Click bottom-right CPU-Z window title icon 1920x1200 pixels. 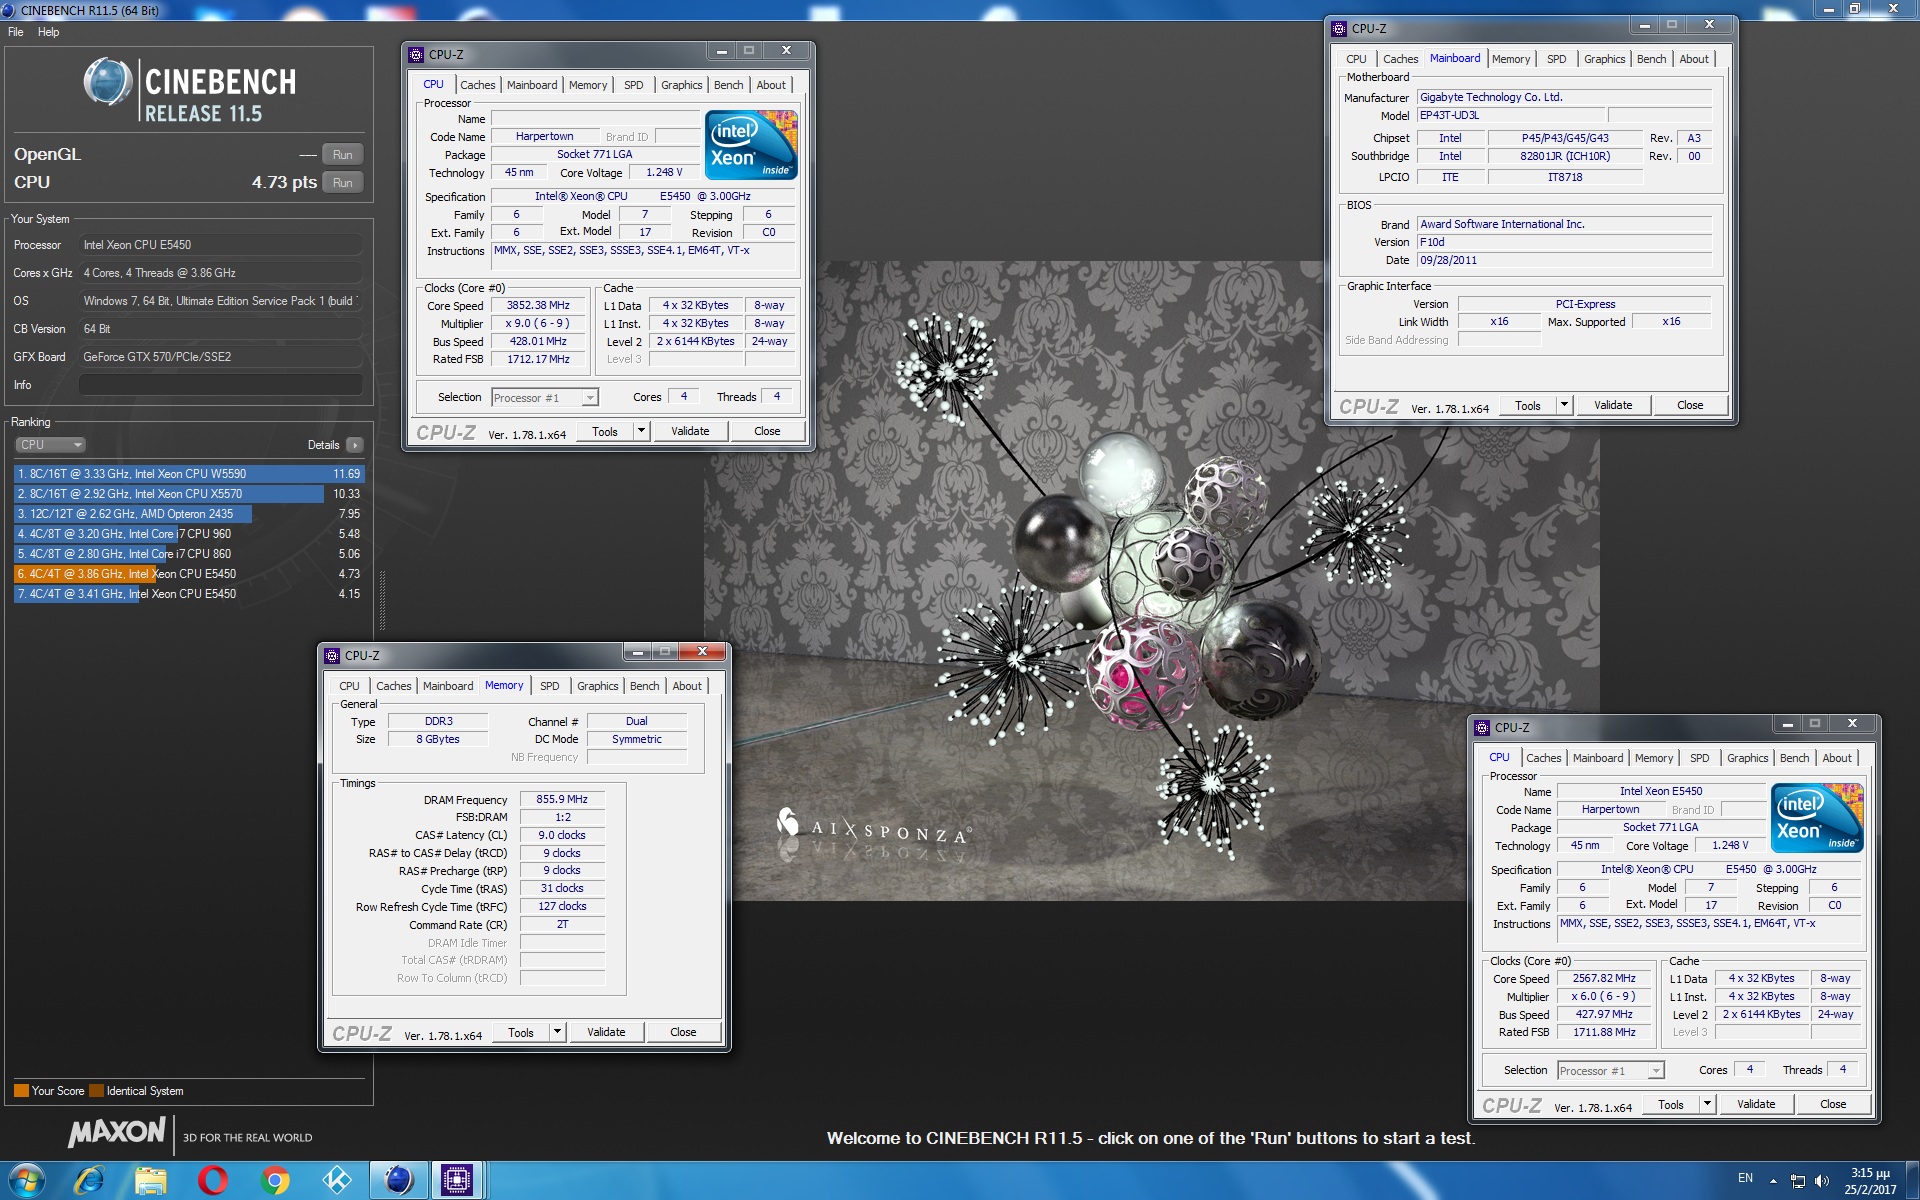click(1483, 728)
